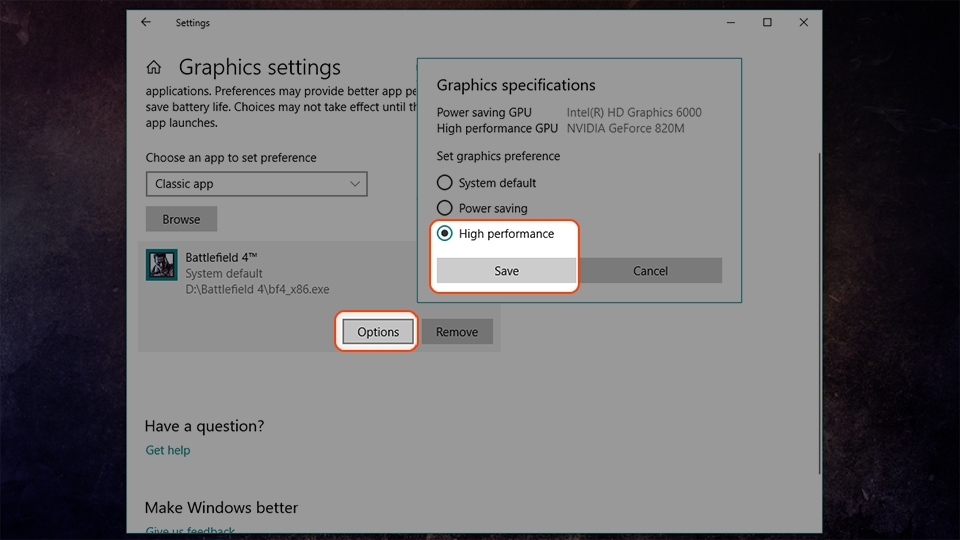
Task: Click the D:\Battlefield 4\bf4_x86.exe path
Action: click(257, 289)
